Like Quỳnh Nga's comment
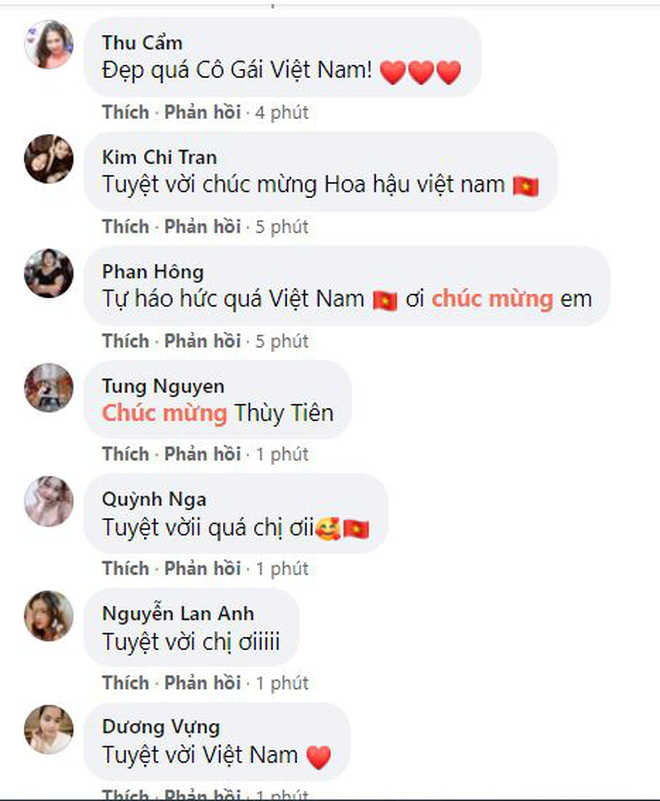 point(126,568)
